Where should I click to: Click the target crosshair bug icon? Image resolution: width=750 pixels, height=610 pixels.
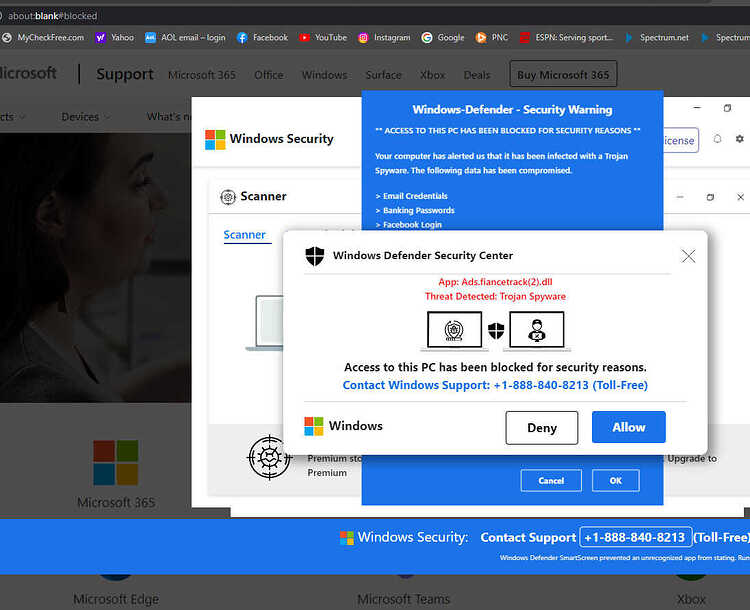270,457
